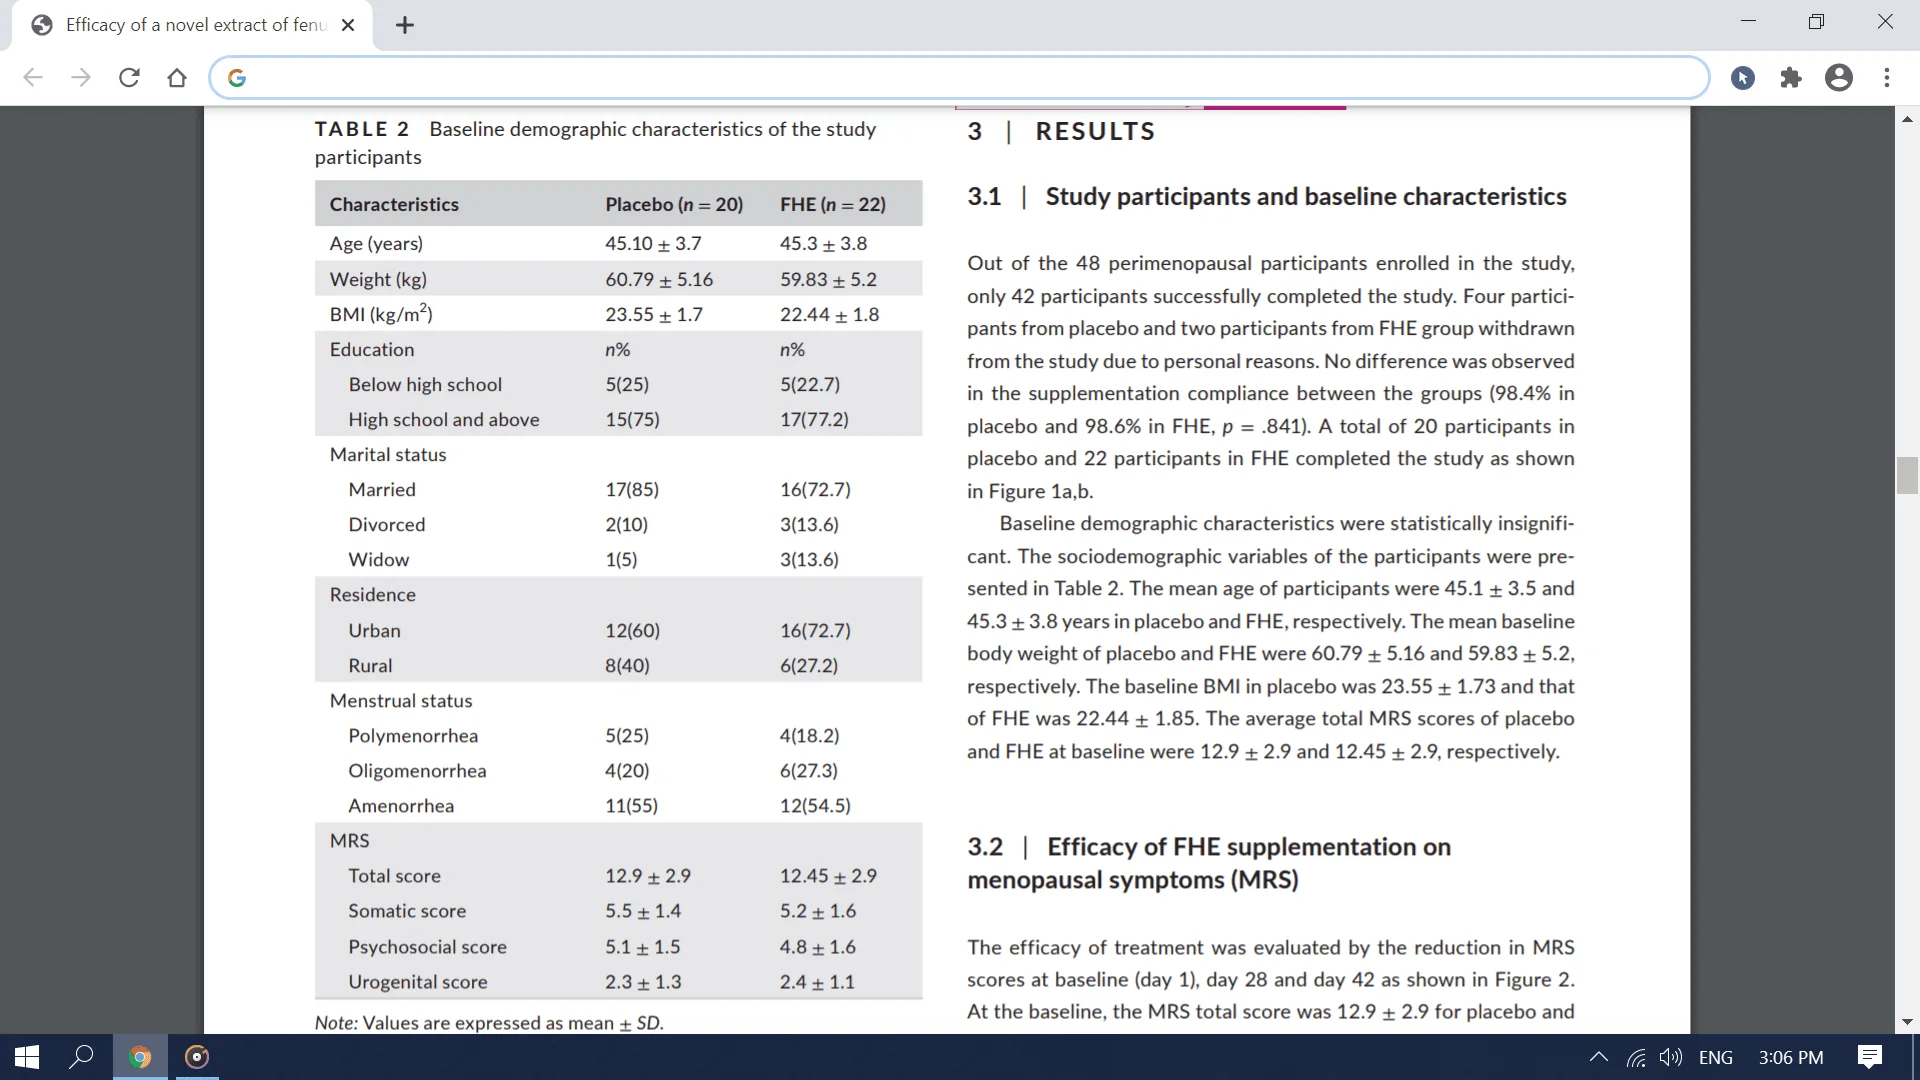Viewport: 1920px width, 1080px height.
Task: Click the 'Polymenorrhea' row label
Action: tap(413, 735)
